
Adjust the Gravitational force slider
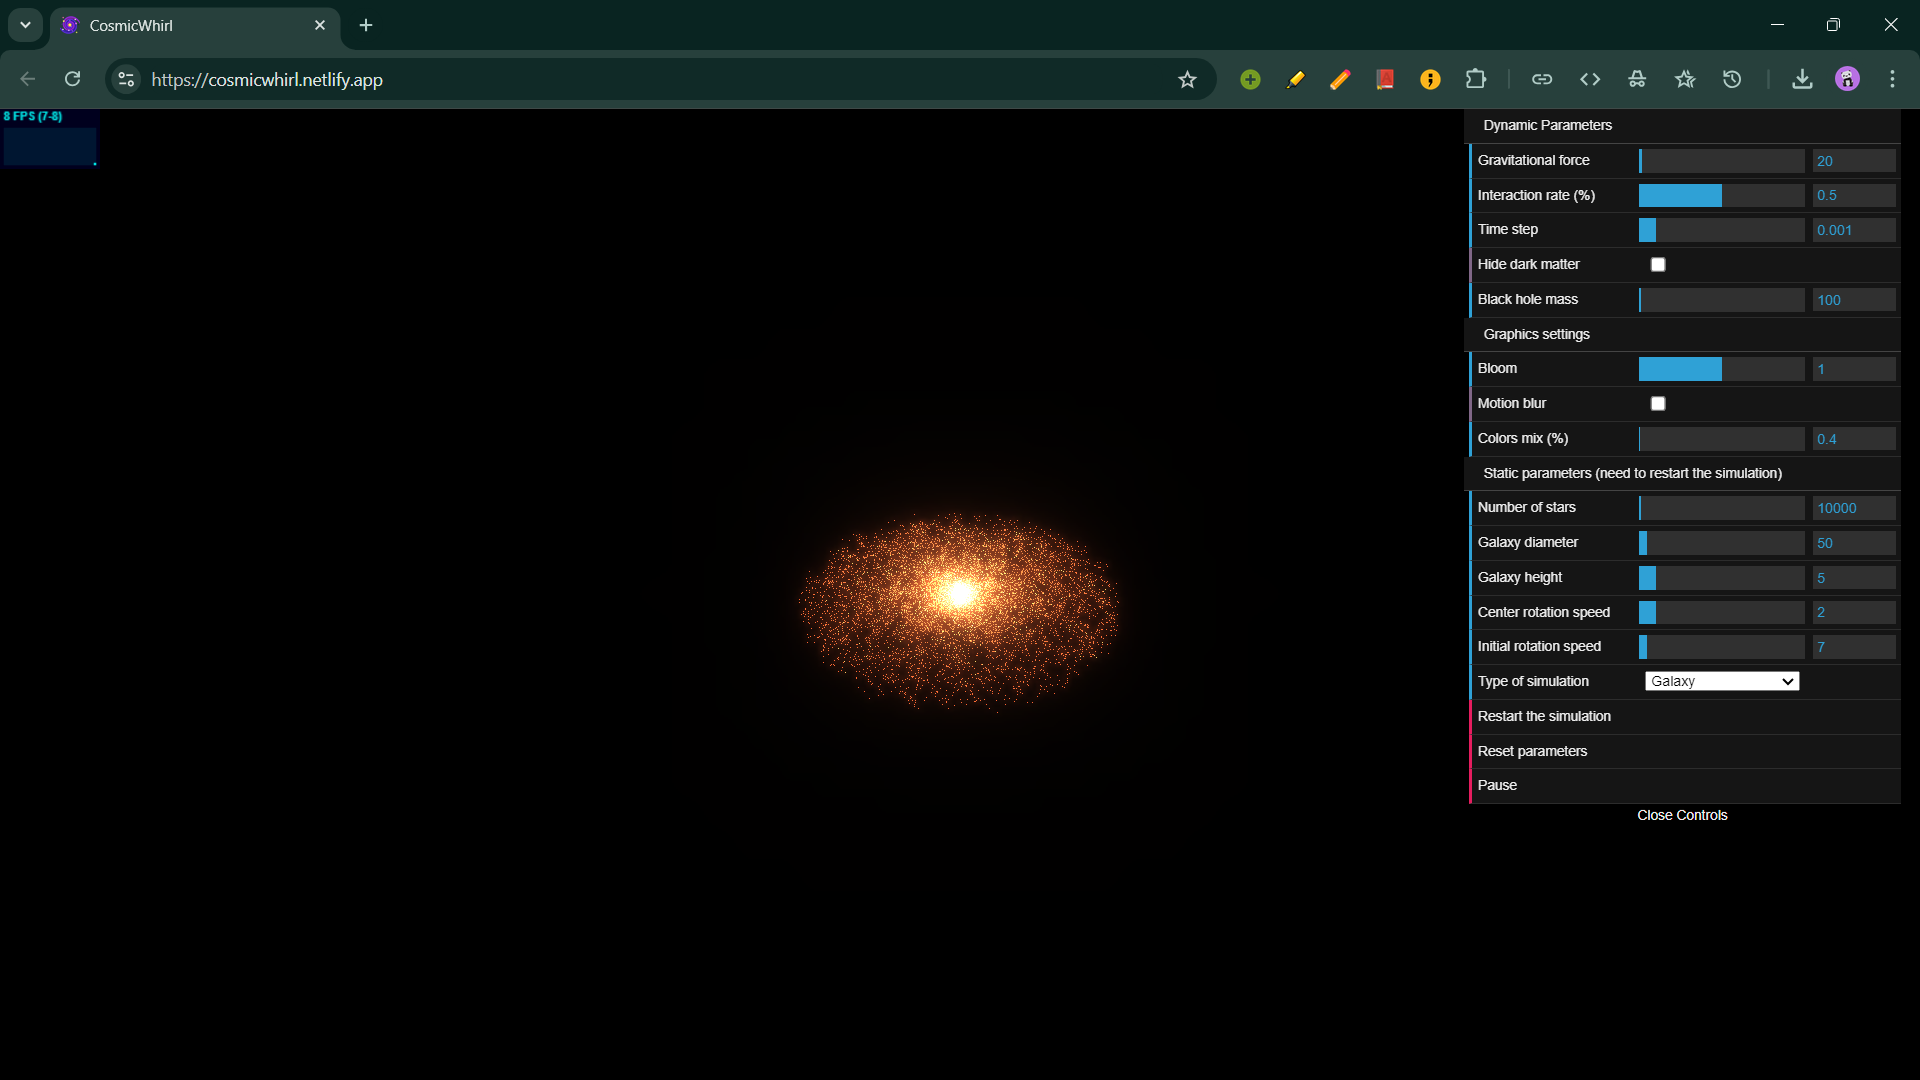(1721, 160)
